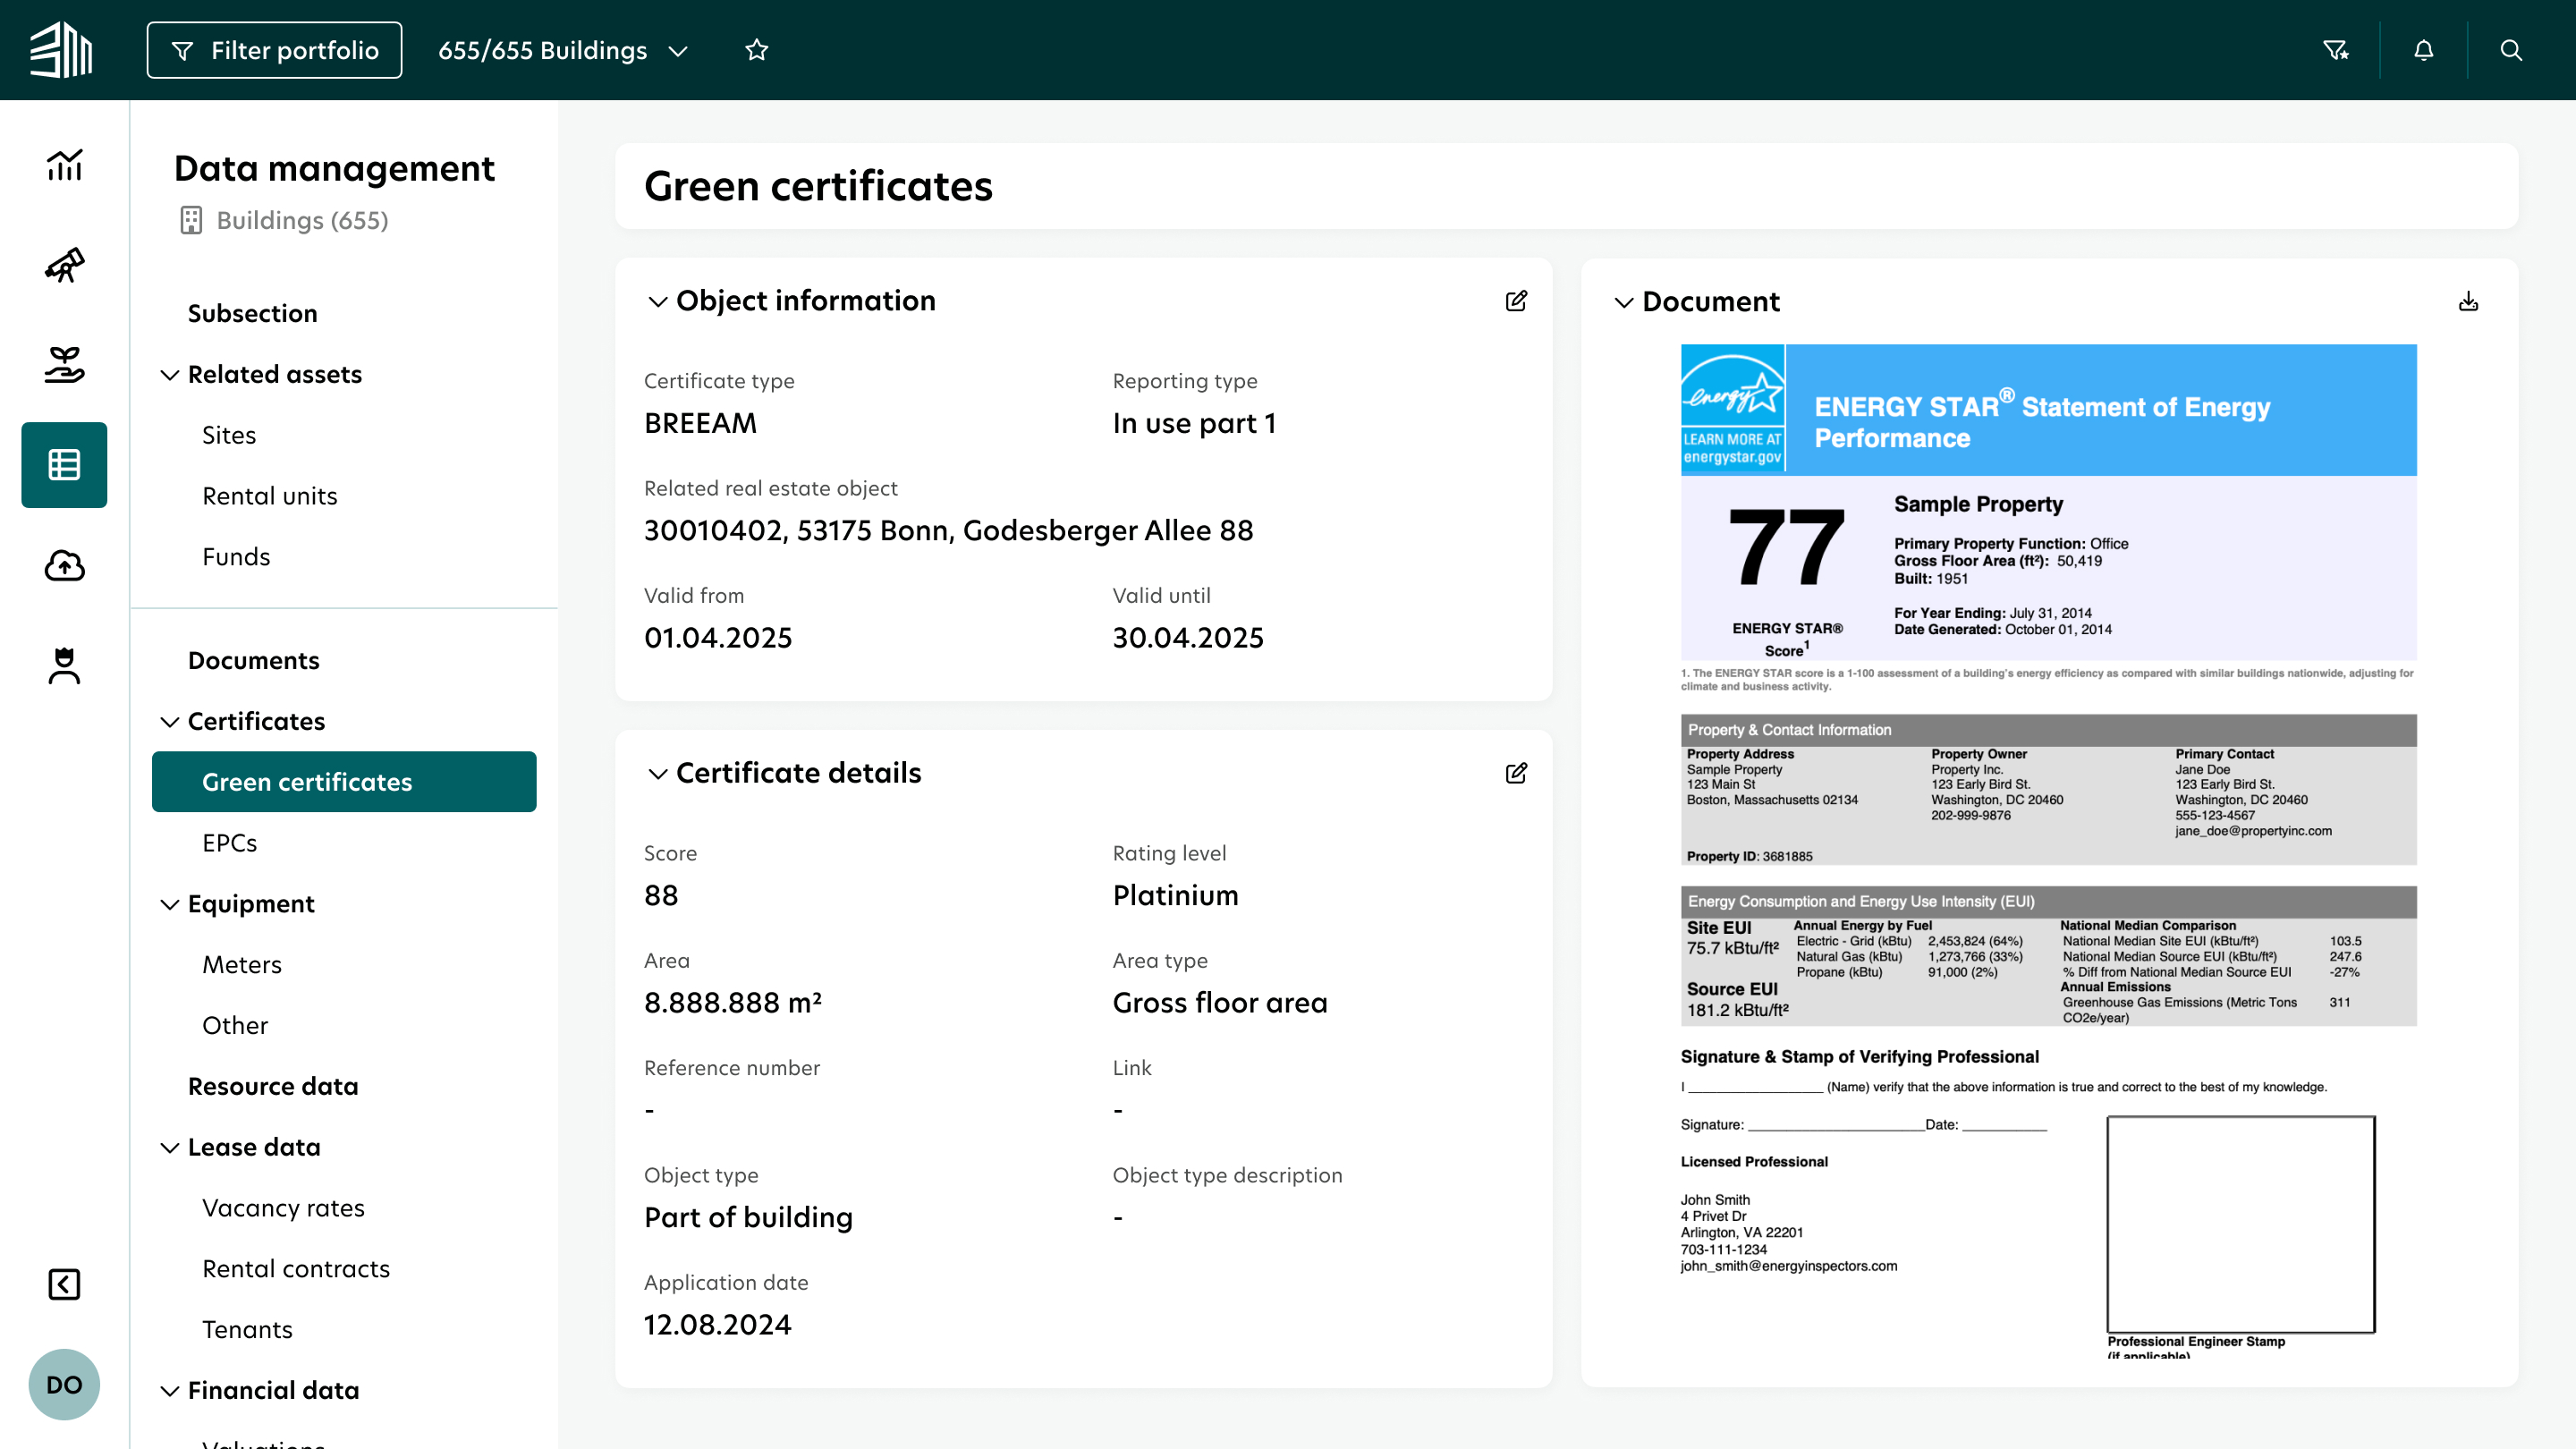This screenshot has width=2576, height=1449.
Task: Open the cloud upload sidebar icon
Action: tap(64, 565)
